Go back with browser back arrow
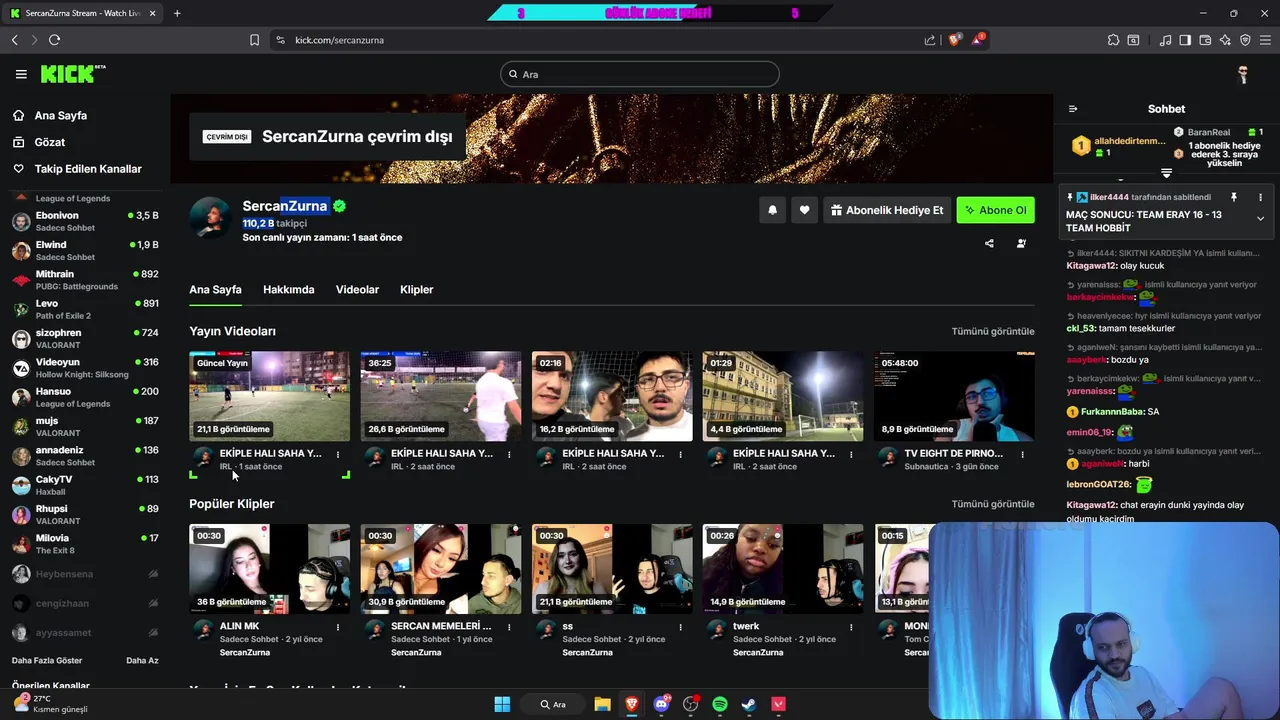 point(14,40)
